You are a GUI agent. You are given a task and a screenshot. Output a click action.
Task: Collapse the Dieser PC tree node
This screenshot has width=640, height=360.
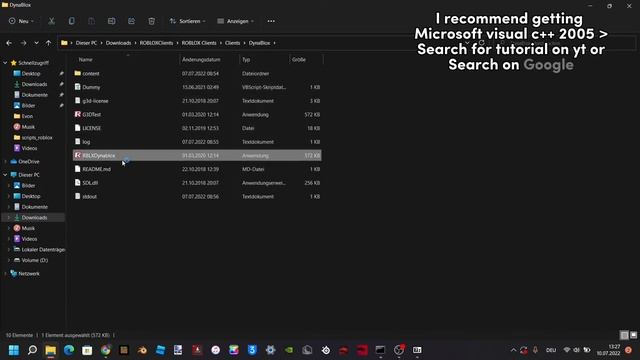(5, 175)
